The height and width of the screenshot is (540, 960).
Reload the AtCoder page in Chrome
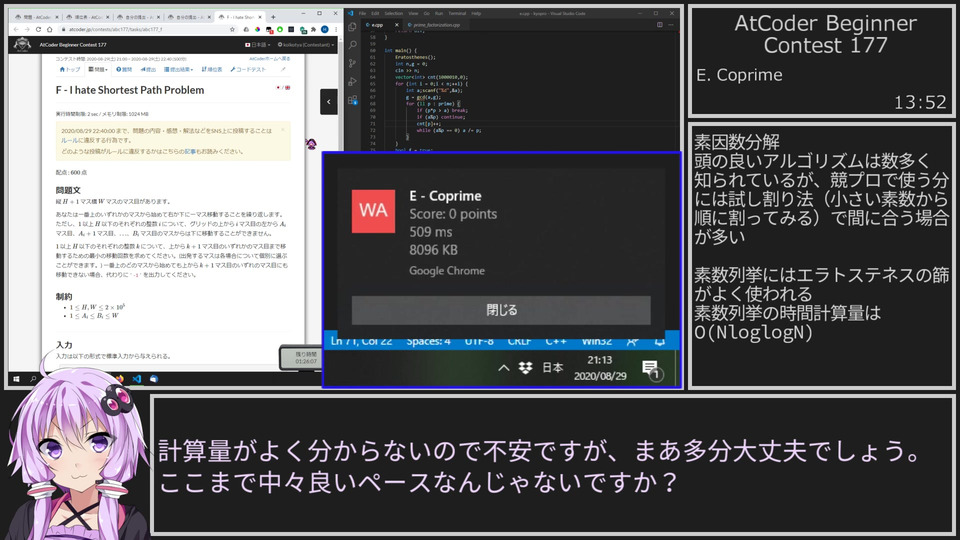(39, 29)
